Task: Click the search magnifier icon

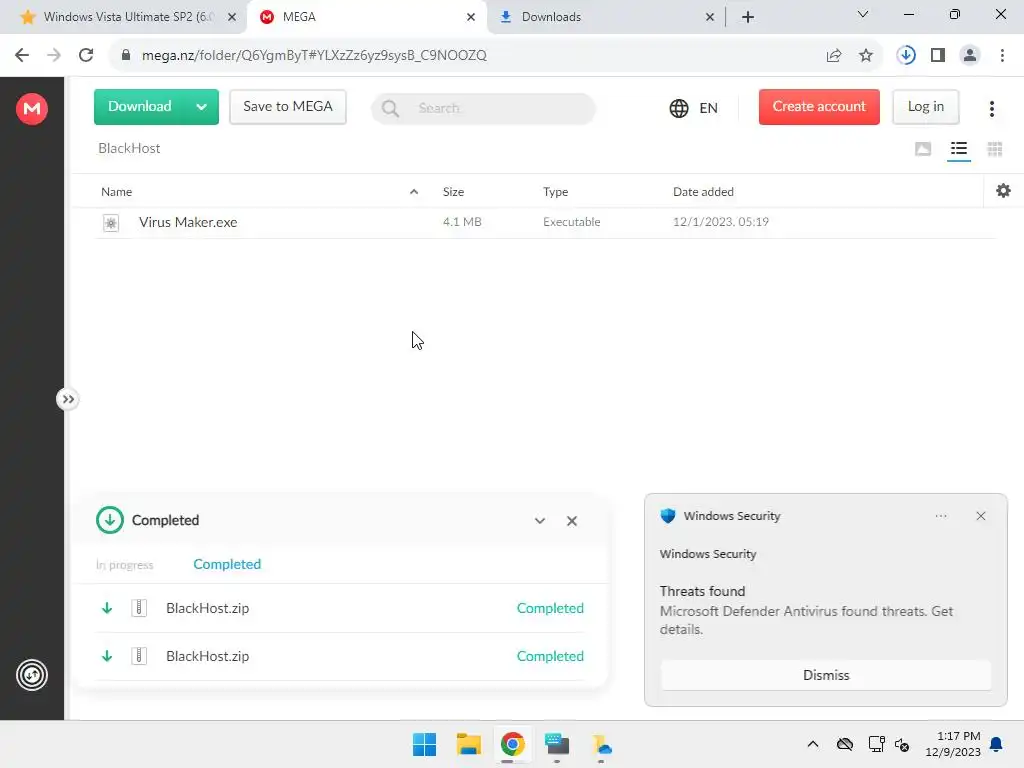Action: tap(391, 108)
